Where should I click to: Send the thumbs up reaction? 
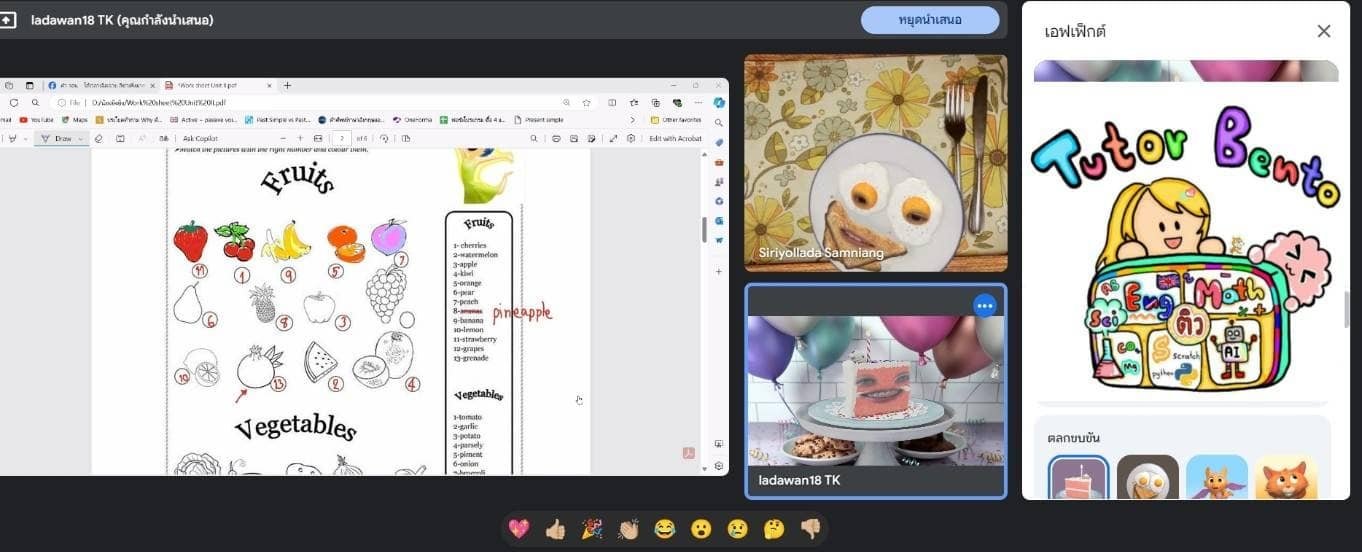tap(555, 529)
